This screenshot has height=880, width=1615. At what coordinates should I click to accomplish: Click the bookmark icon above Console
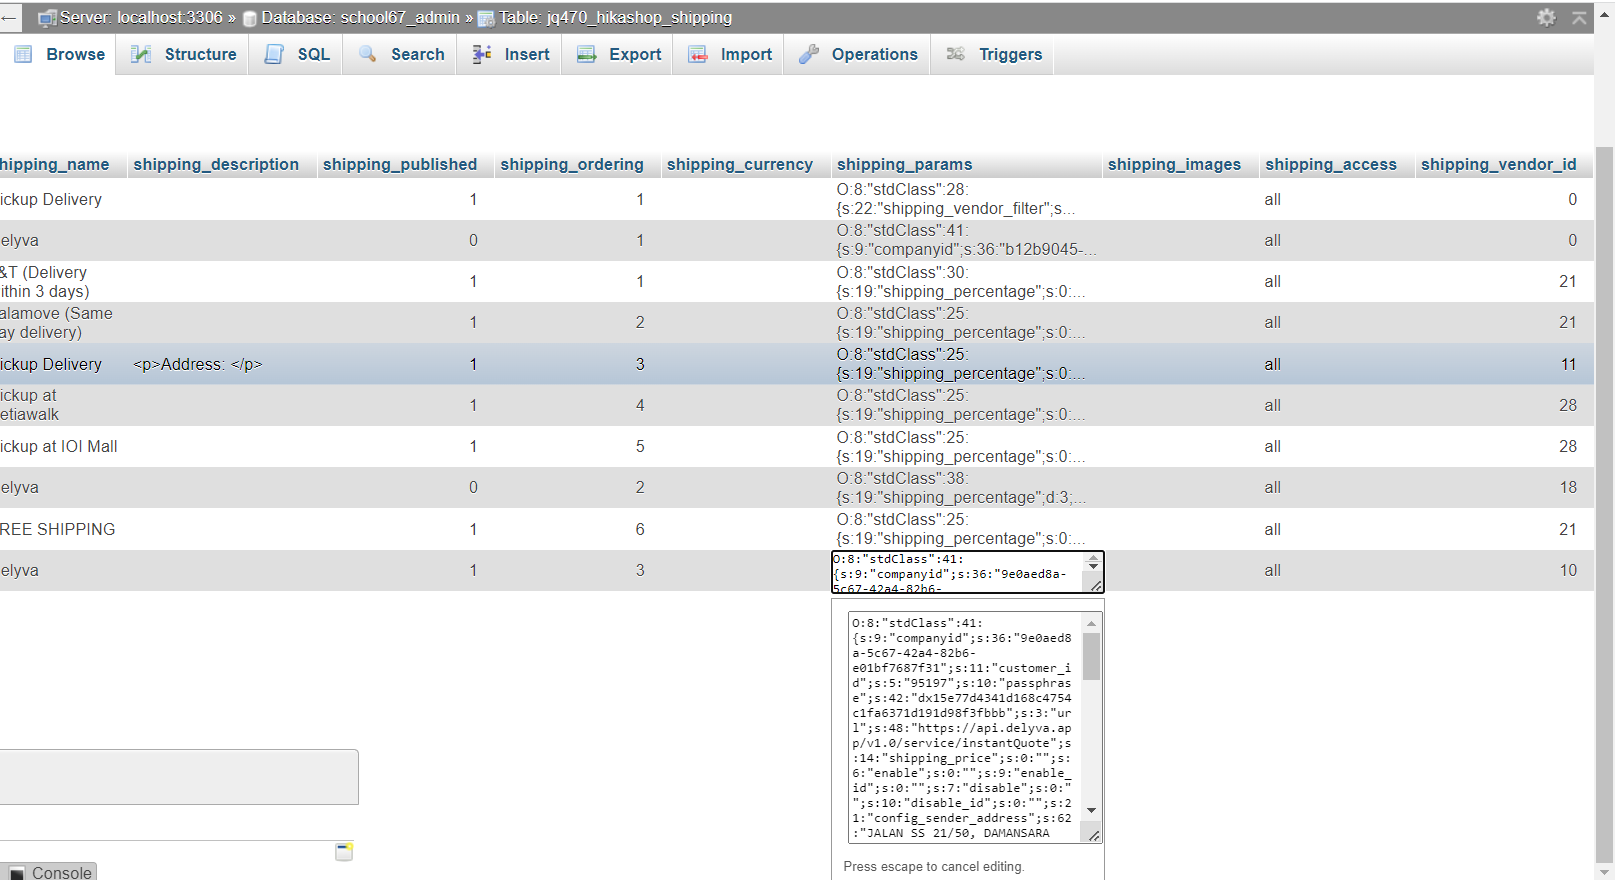tap(344, 851)
